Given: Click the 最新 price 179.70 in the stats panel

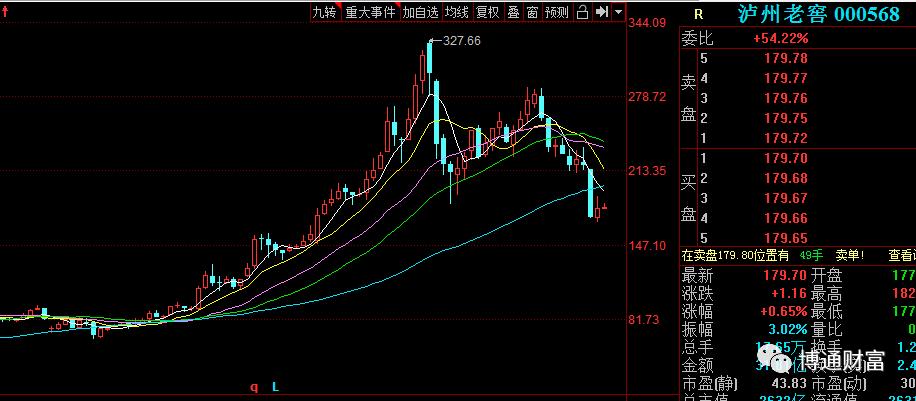Looking at the screenshot, I should (x=786, y=275).
